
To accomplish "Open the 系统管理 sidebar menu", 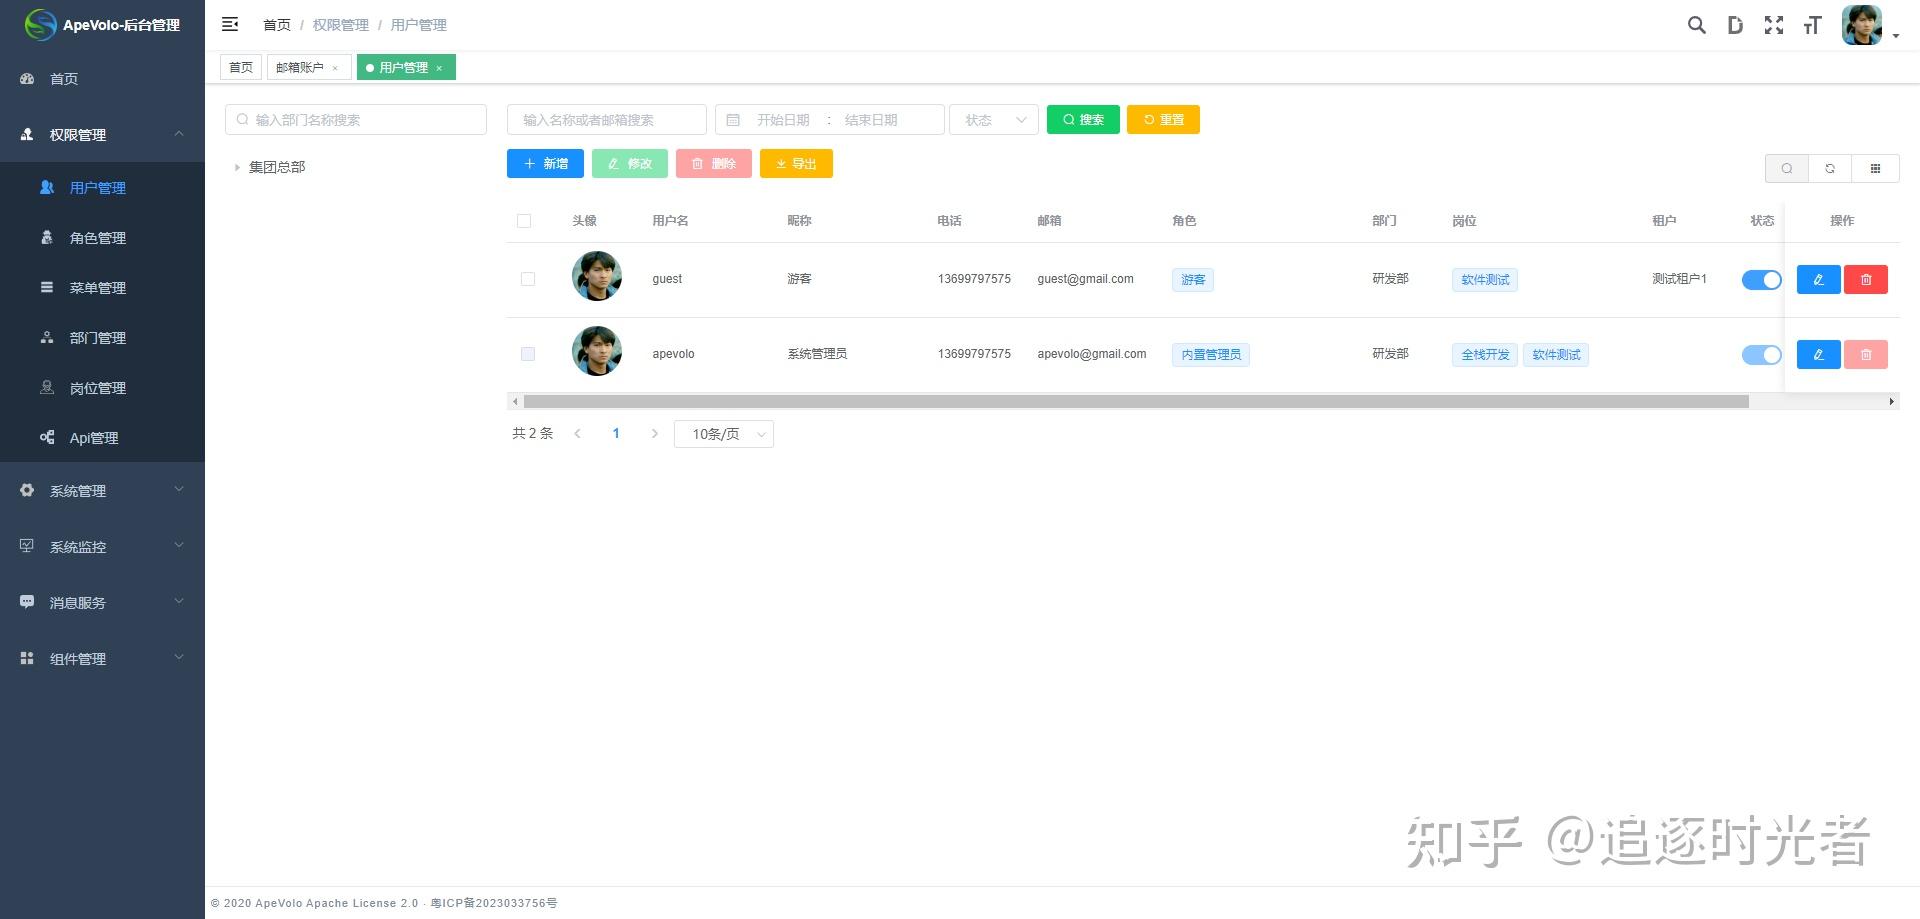I will pos(76,490).
